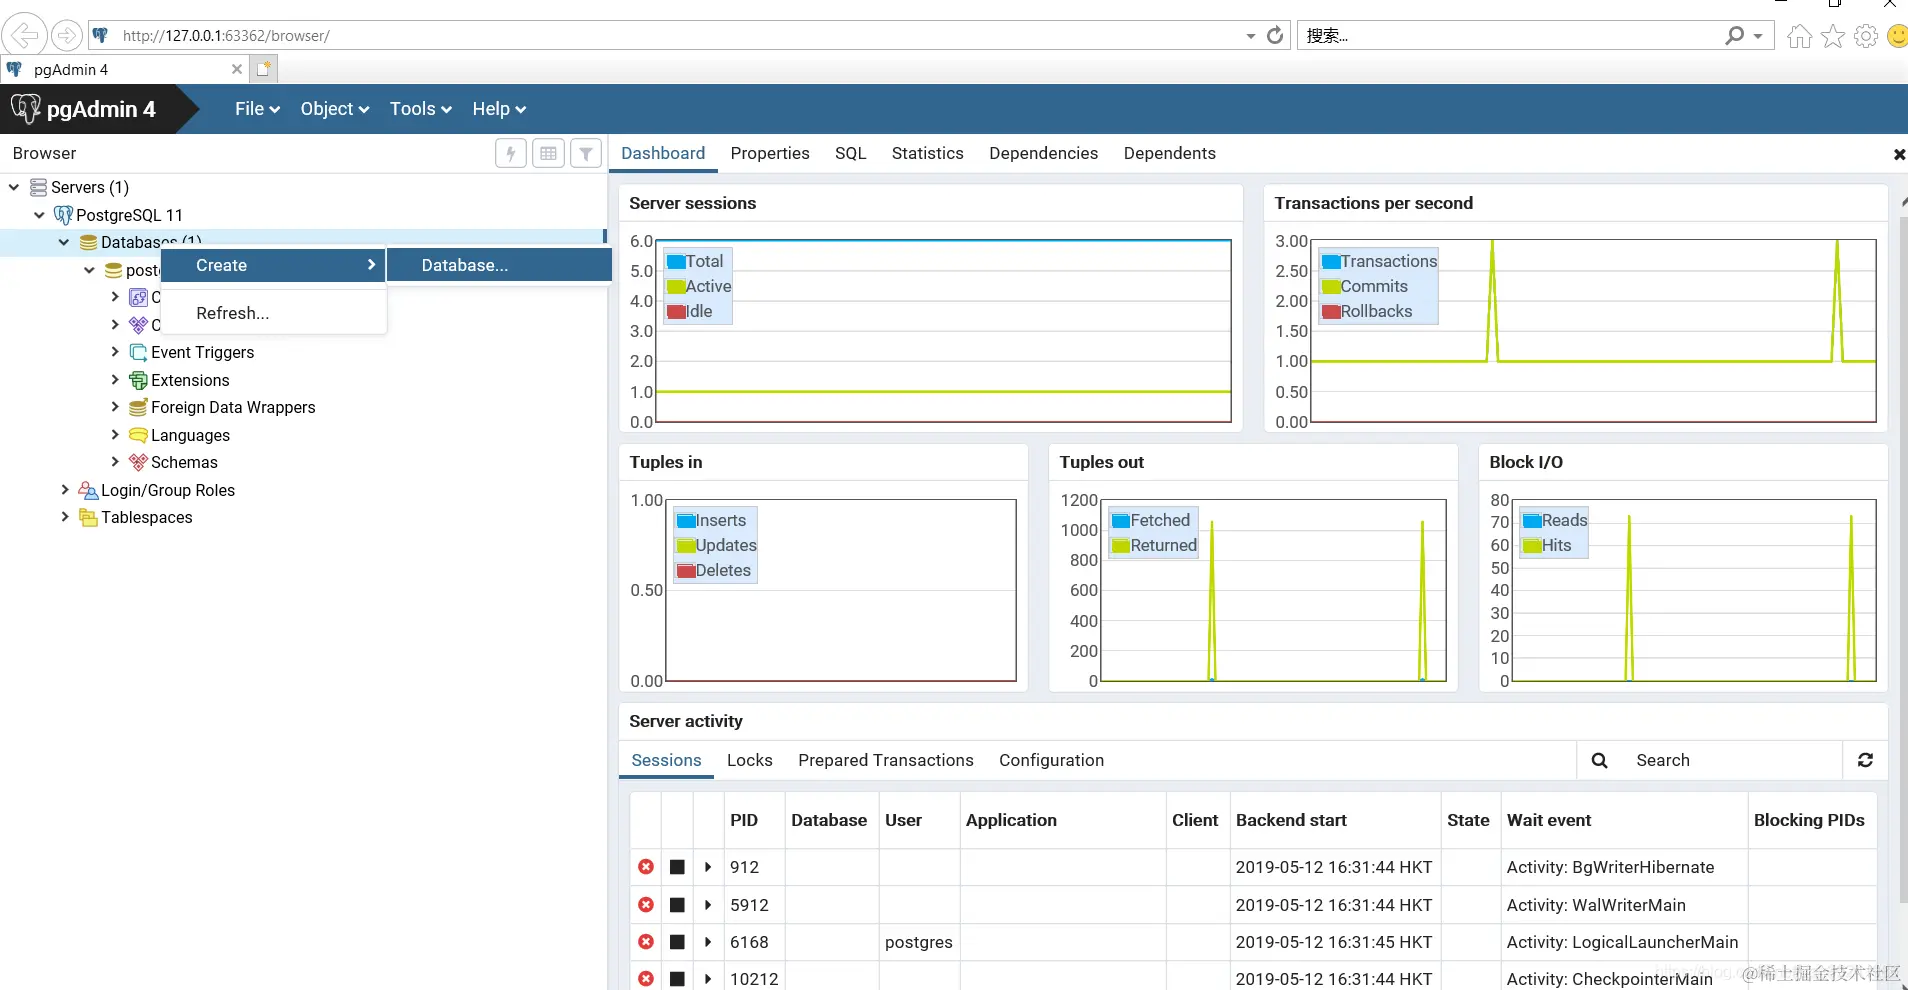Click the Query Tool lightning icon
This screenshot has height=990, width=1908.
pyautogui.click(x=511, y=154)
